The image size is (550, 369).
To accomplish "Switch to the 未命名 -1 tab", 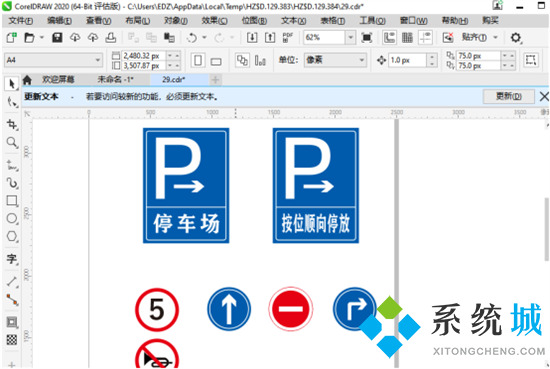I will [x=115, y=80].
